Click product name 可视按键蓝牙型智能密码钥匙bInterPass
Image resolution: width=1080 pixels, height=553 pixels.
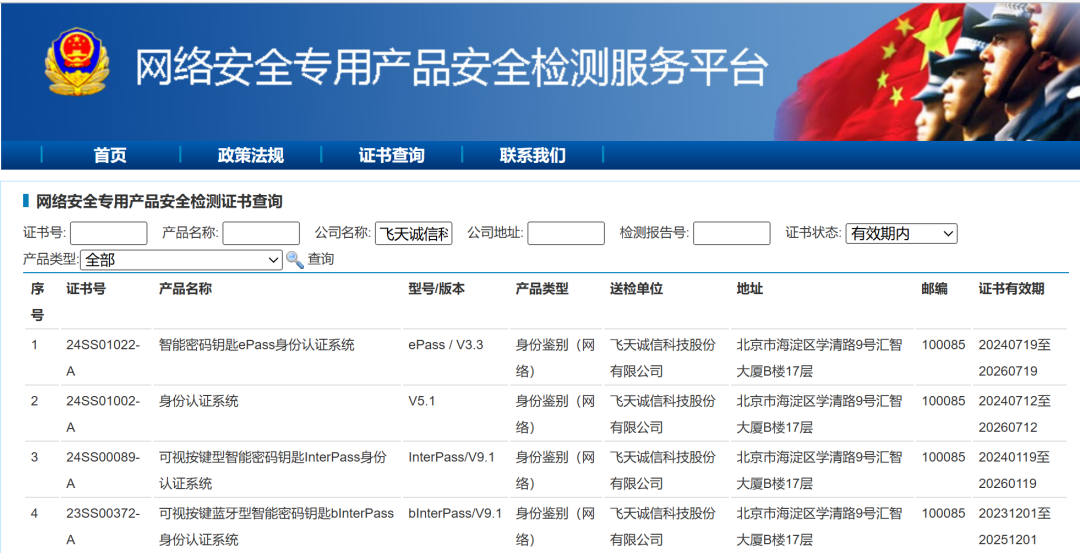tap(276, 514)
